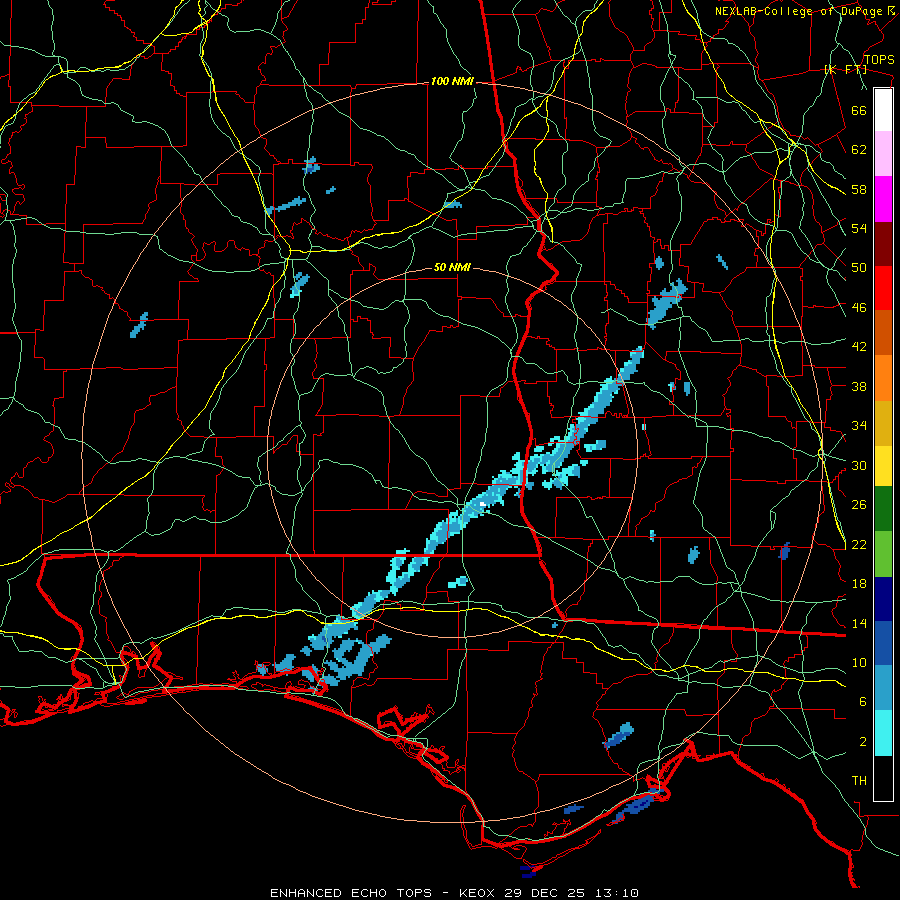
Task: Click the 'TOPS' legend heading
Action: click(879, 59)
